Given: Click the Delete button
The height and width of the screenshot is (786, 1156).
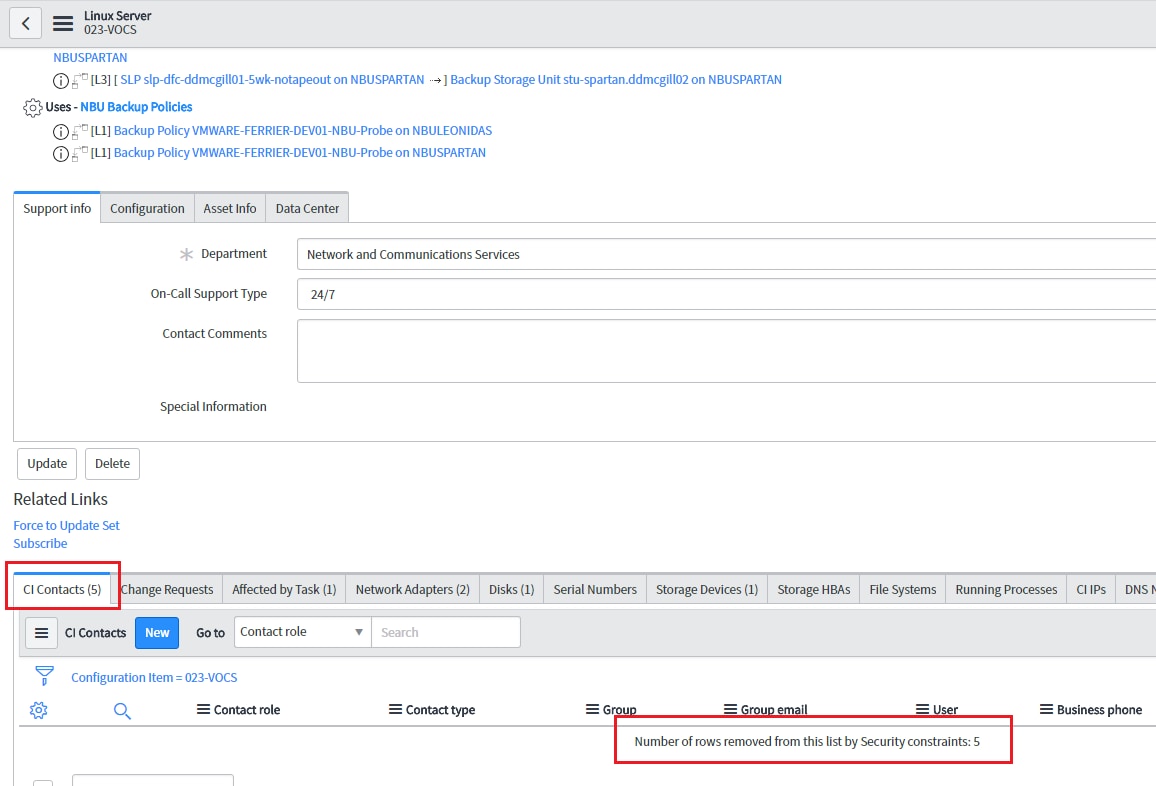Looking at the screenshot, I should [112, 464].
